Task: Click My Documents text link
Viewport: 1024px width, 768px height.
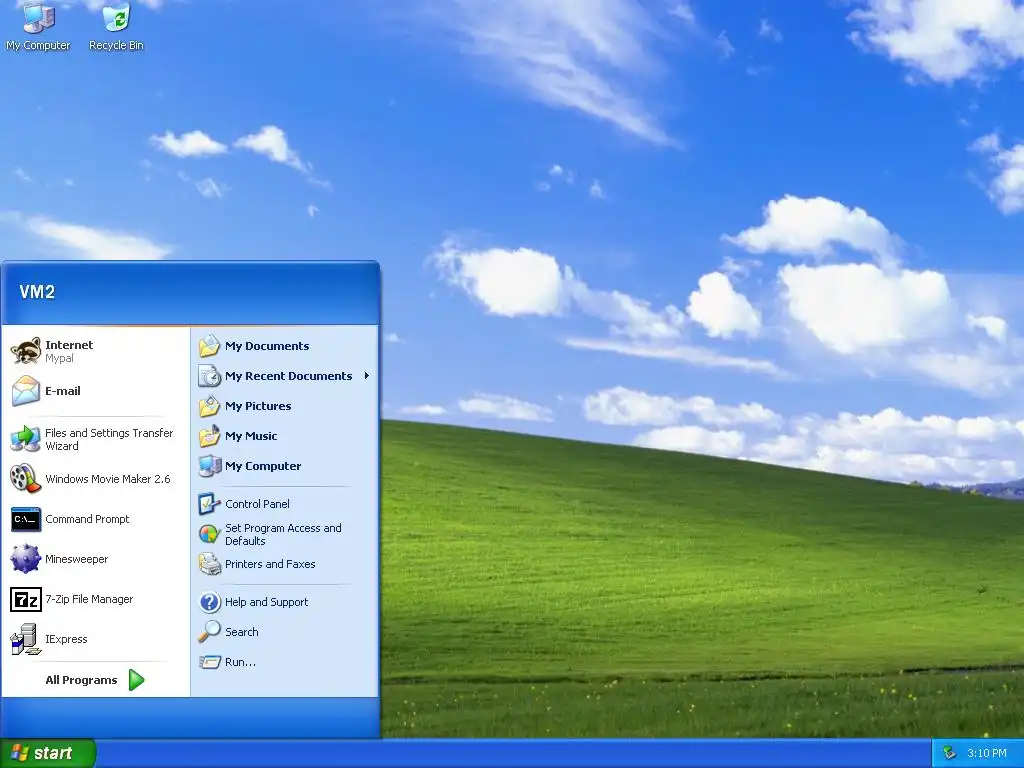Action: (x=267, y=346)
